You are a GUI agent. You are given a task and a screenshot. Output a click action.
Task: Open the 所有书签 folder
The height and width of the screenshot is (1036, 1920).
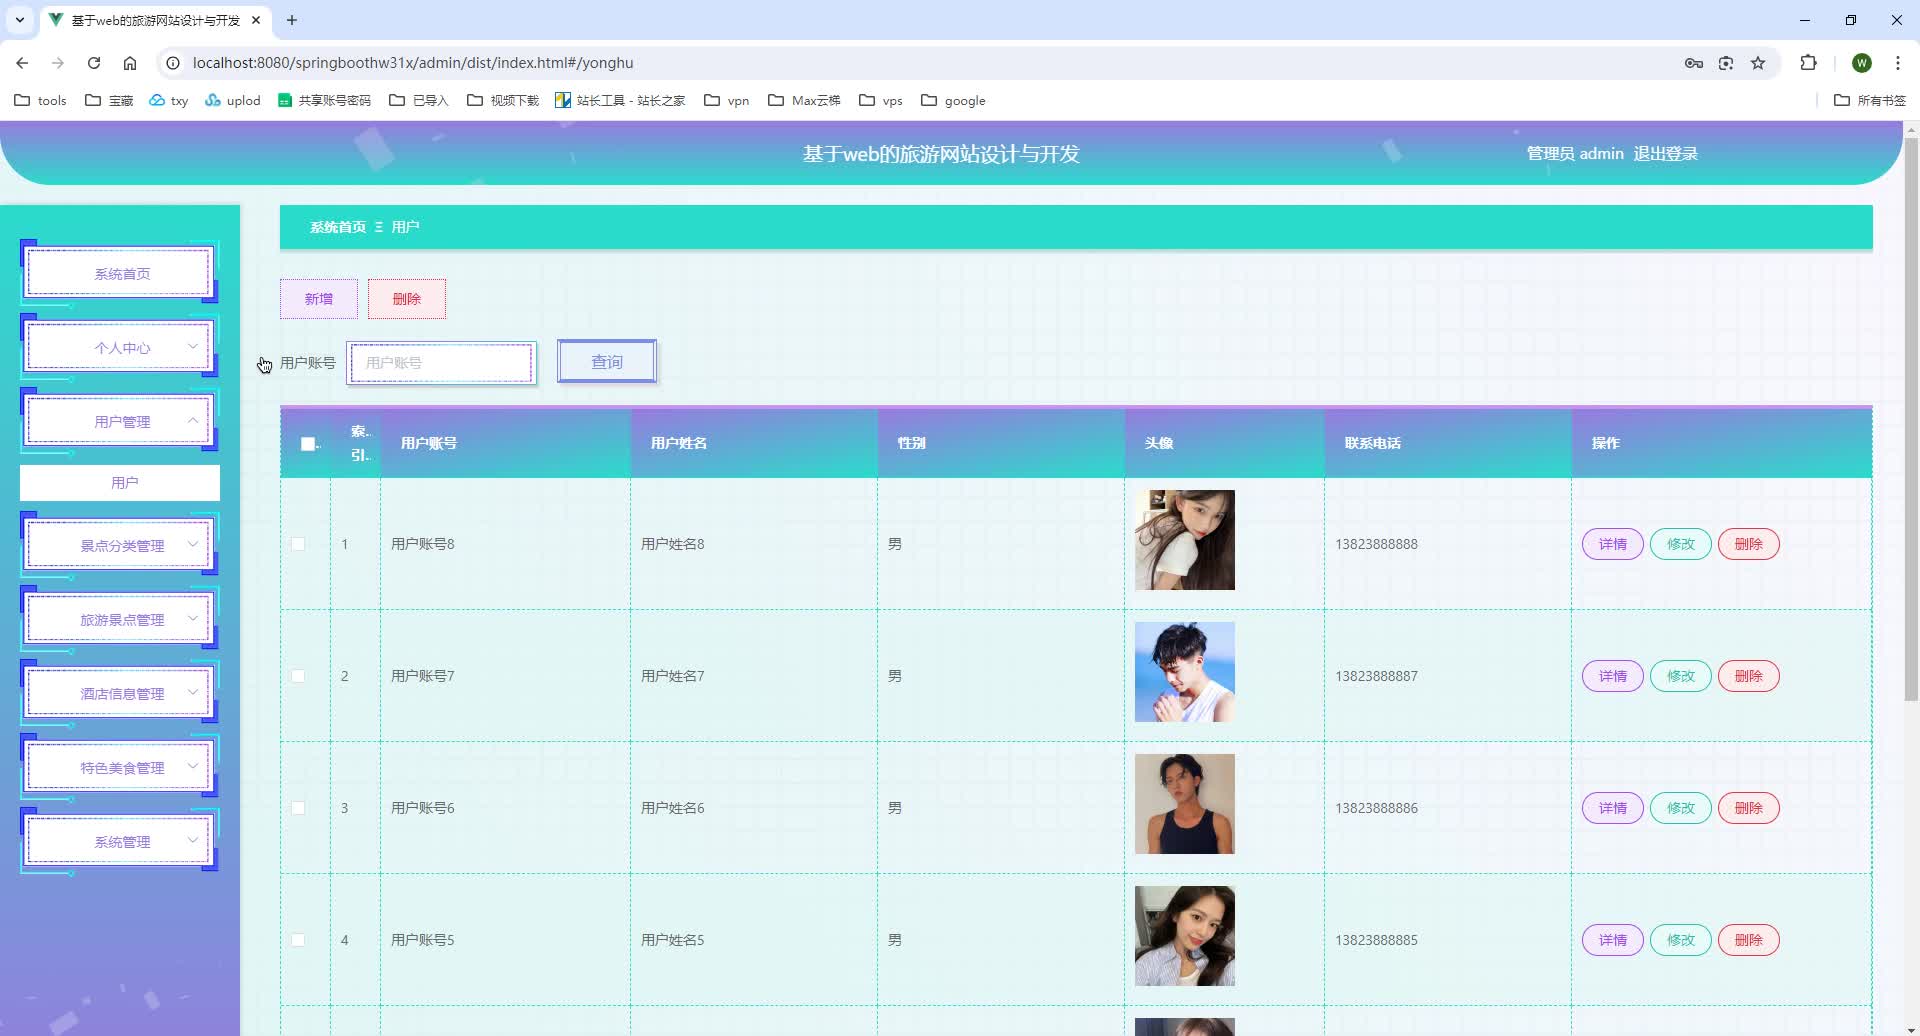[x=1870, y=100]
